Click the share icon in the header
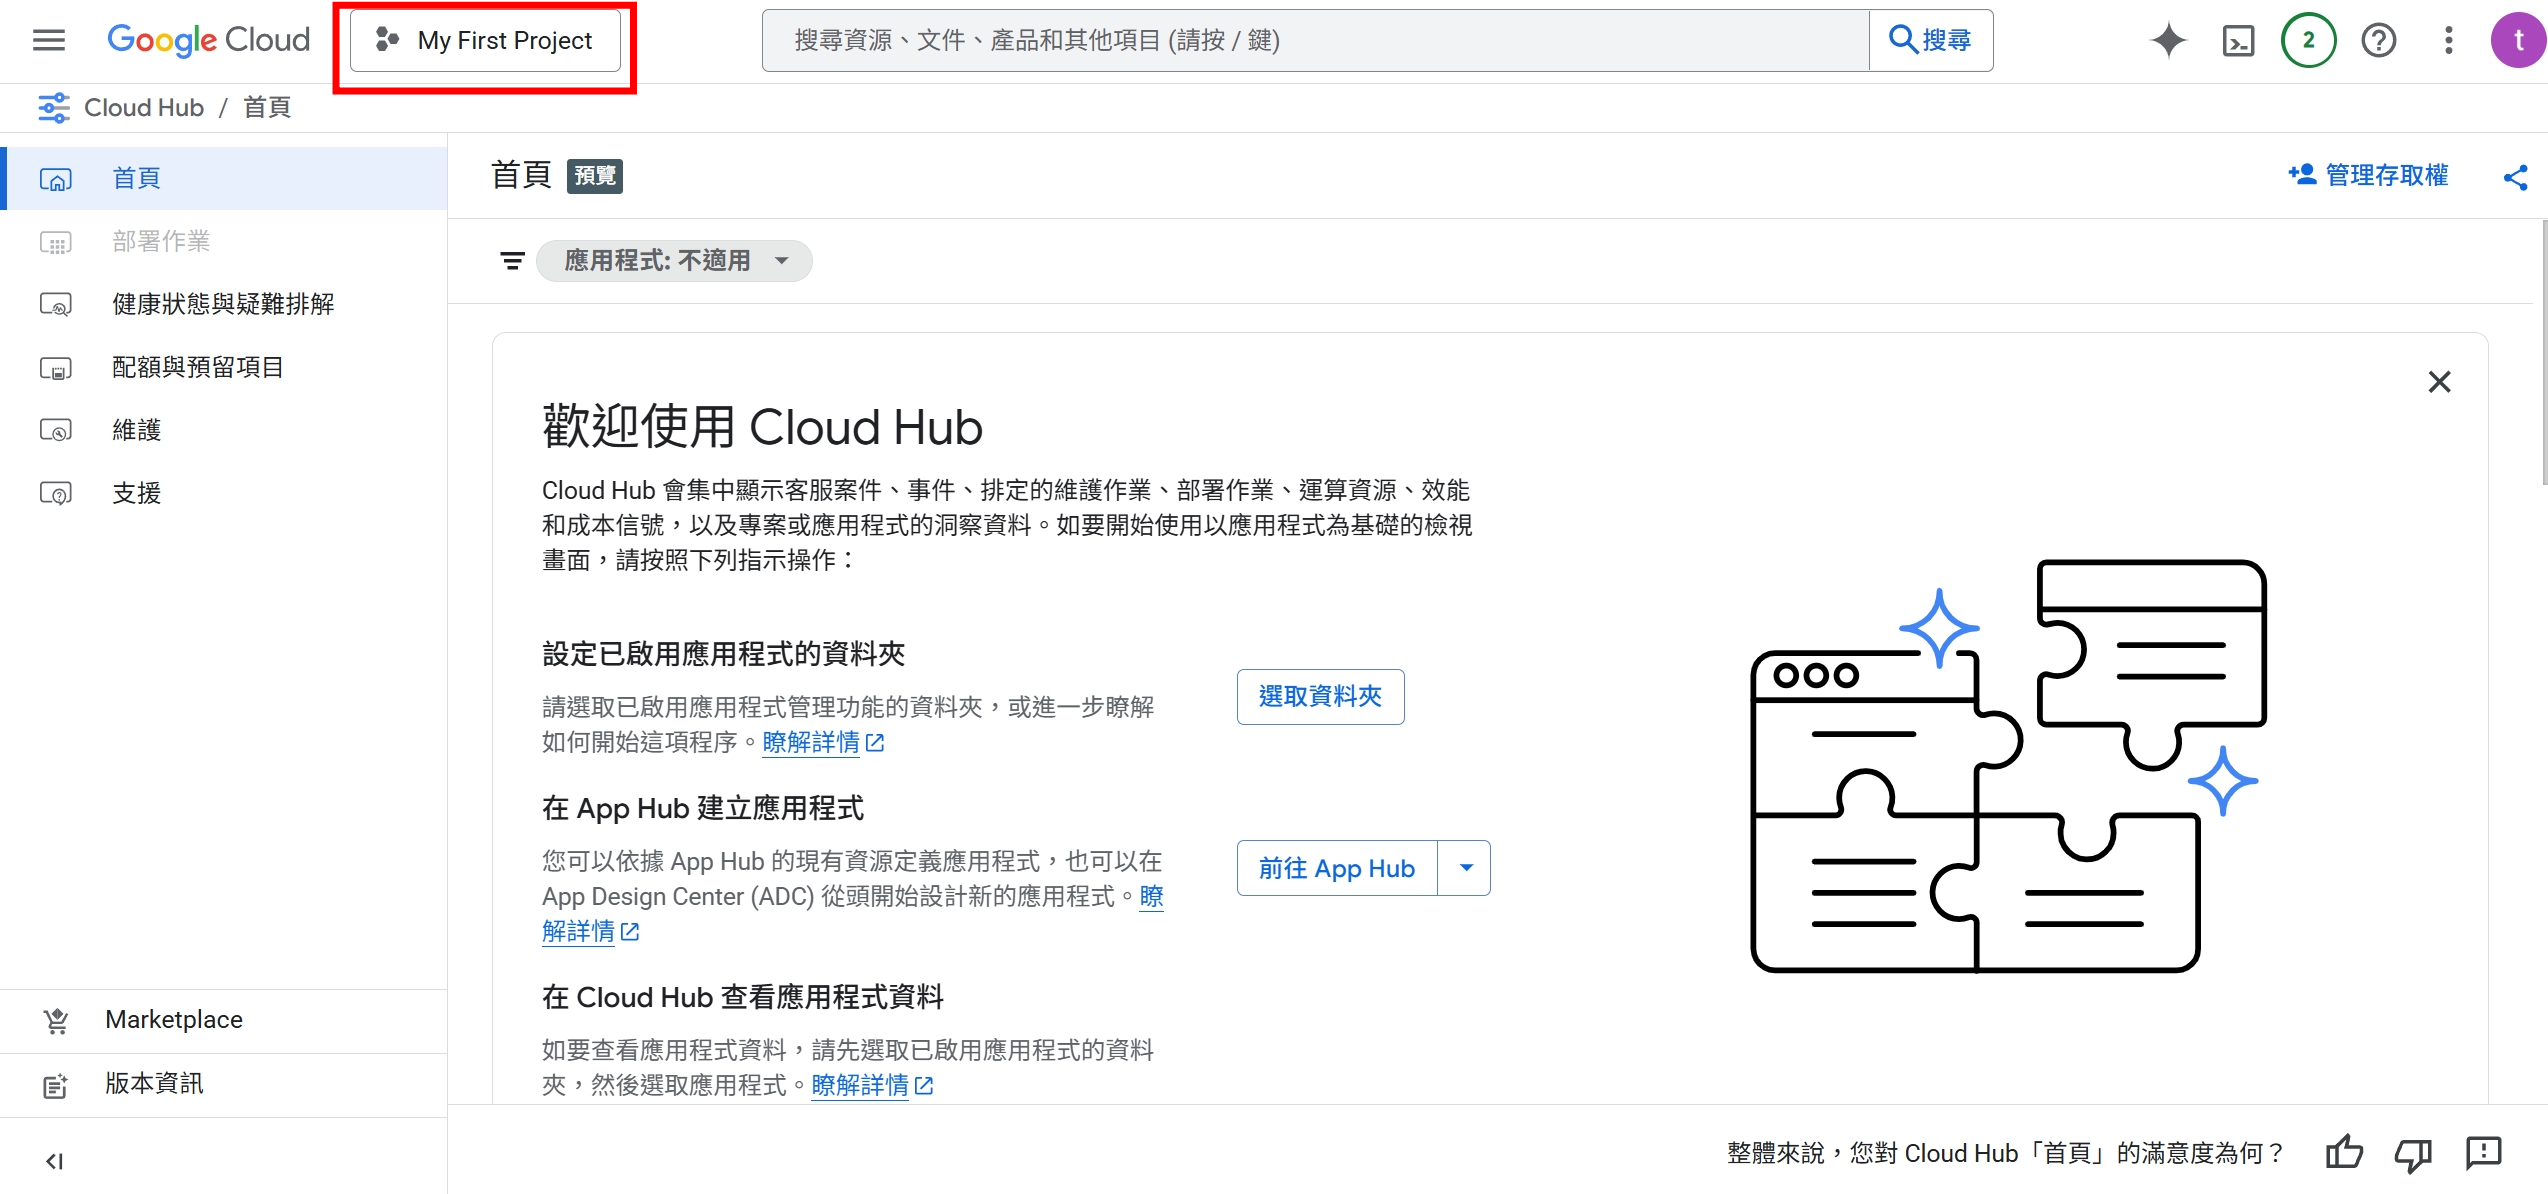The image size is (2548, 1194). [x=2515, y=177]
